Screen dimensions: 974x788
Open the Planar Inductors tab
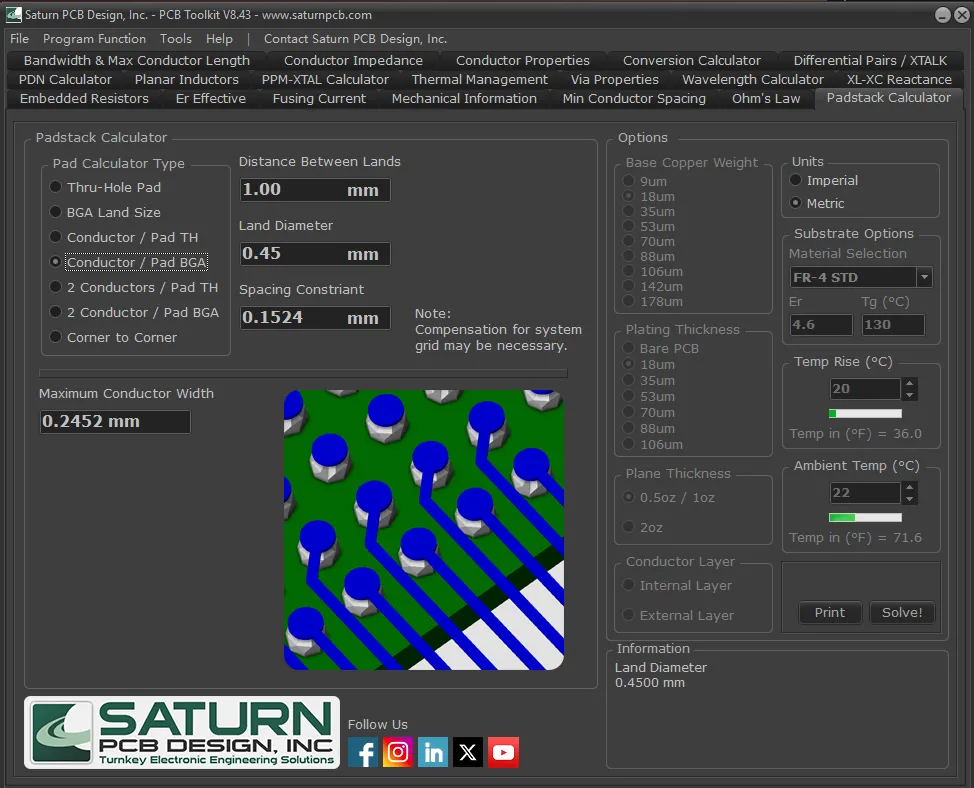[x=186, y=79]
